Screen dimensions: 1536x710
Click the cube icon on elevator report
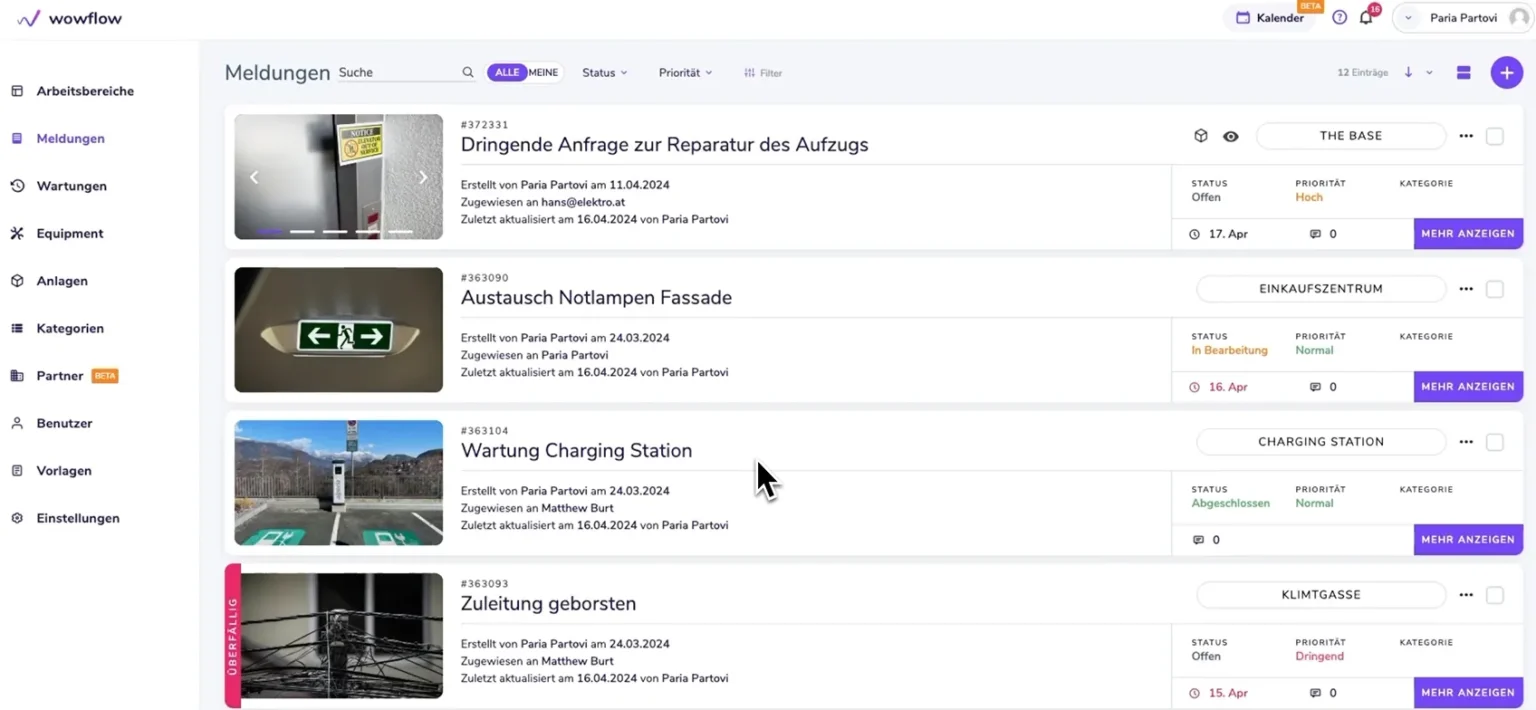1201,136
